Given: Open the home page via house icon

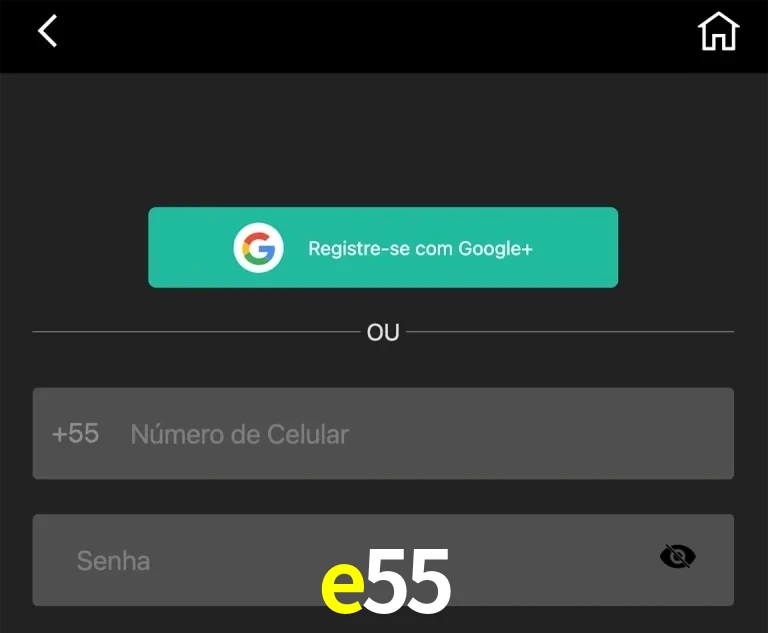Looking at the screenshot, I should click(x=718, y=31).
